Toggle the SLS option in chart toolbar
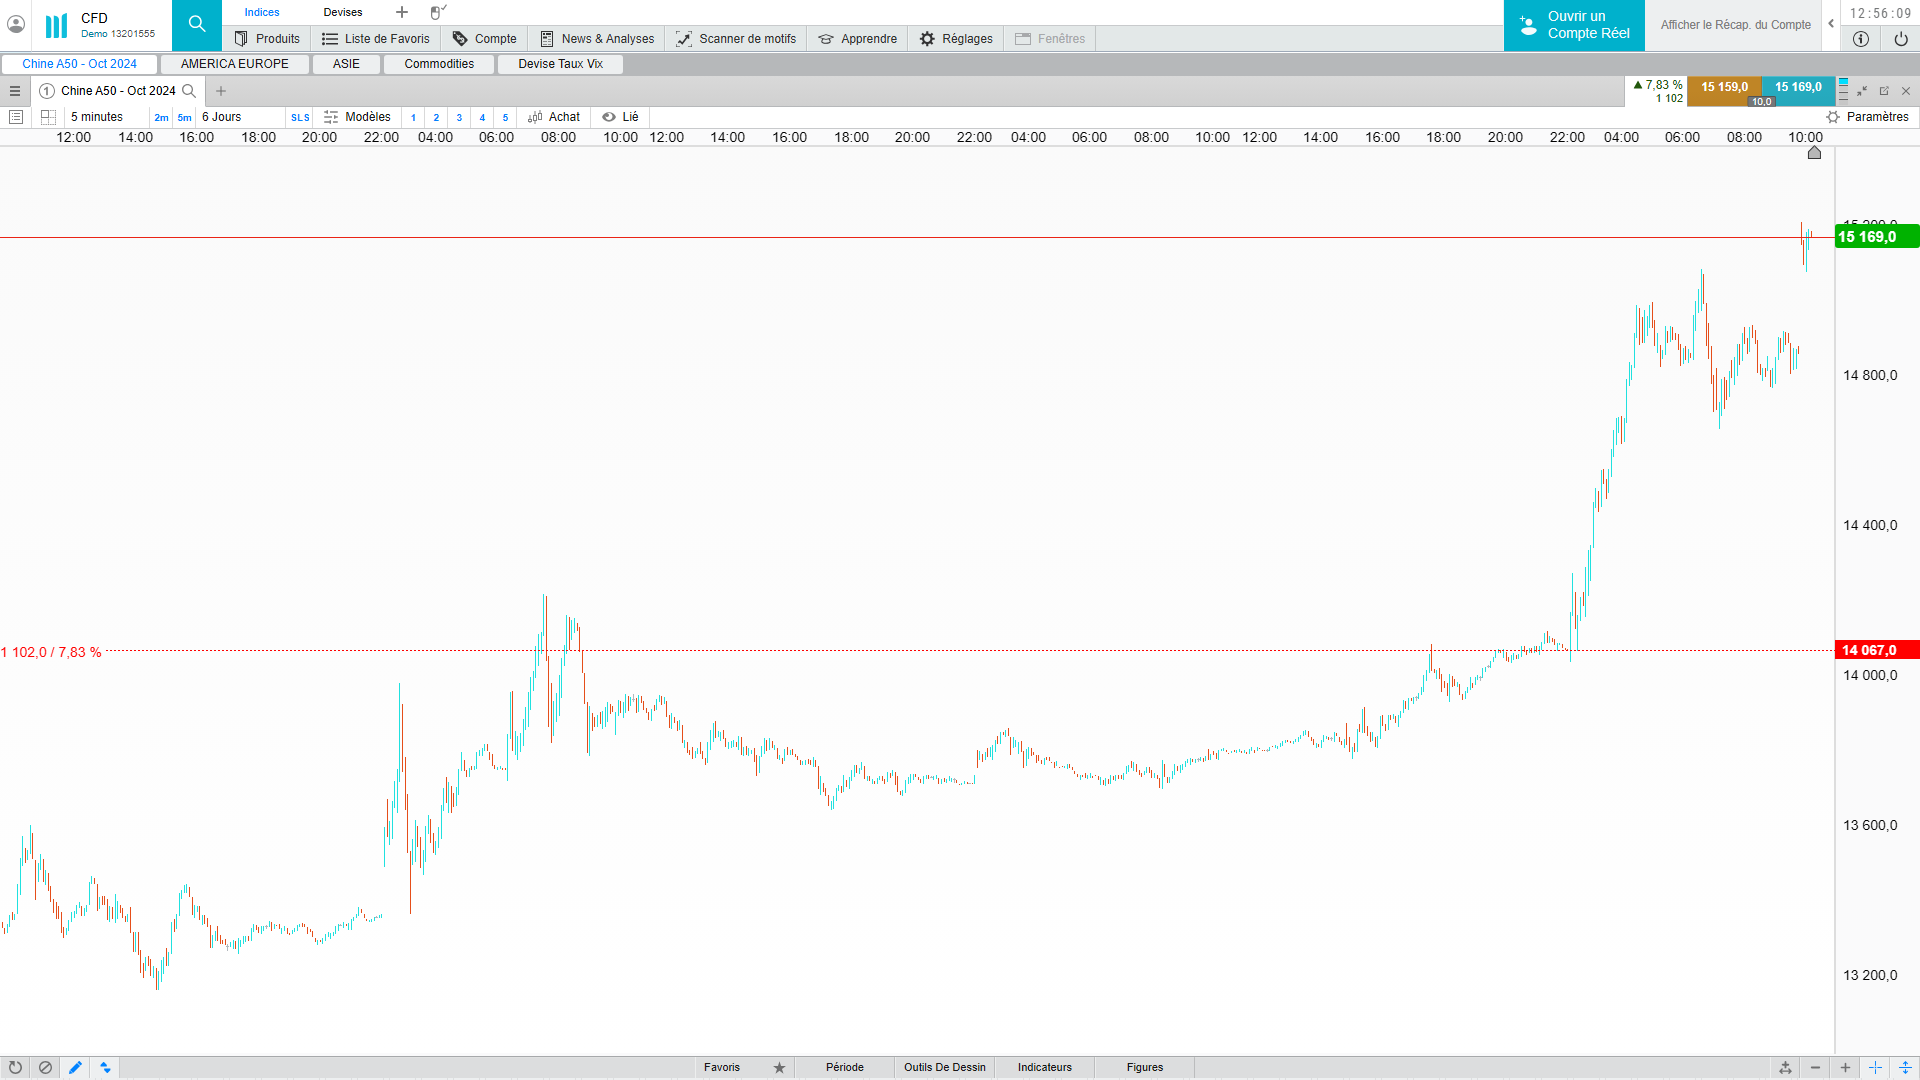The height and width of the screenshot is (1080, 1920). pyautogui.click(x=300, y=118)
